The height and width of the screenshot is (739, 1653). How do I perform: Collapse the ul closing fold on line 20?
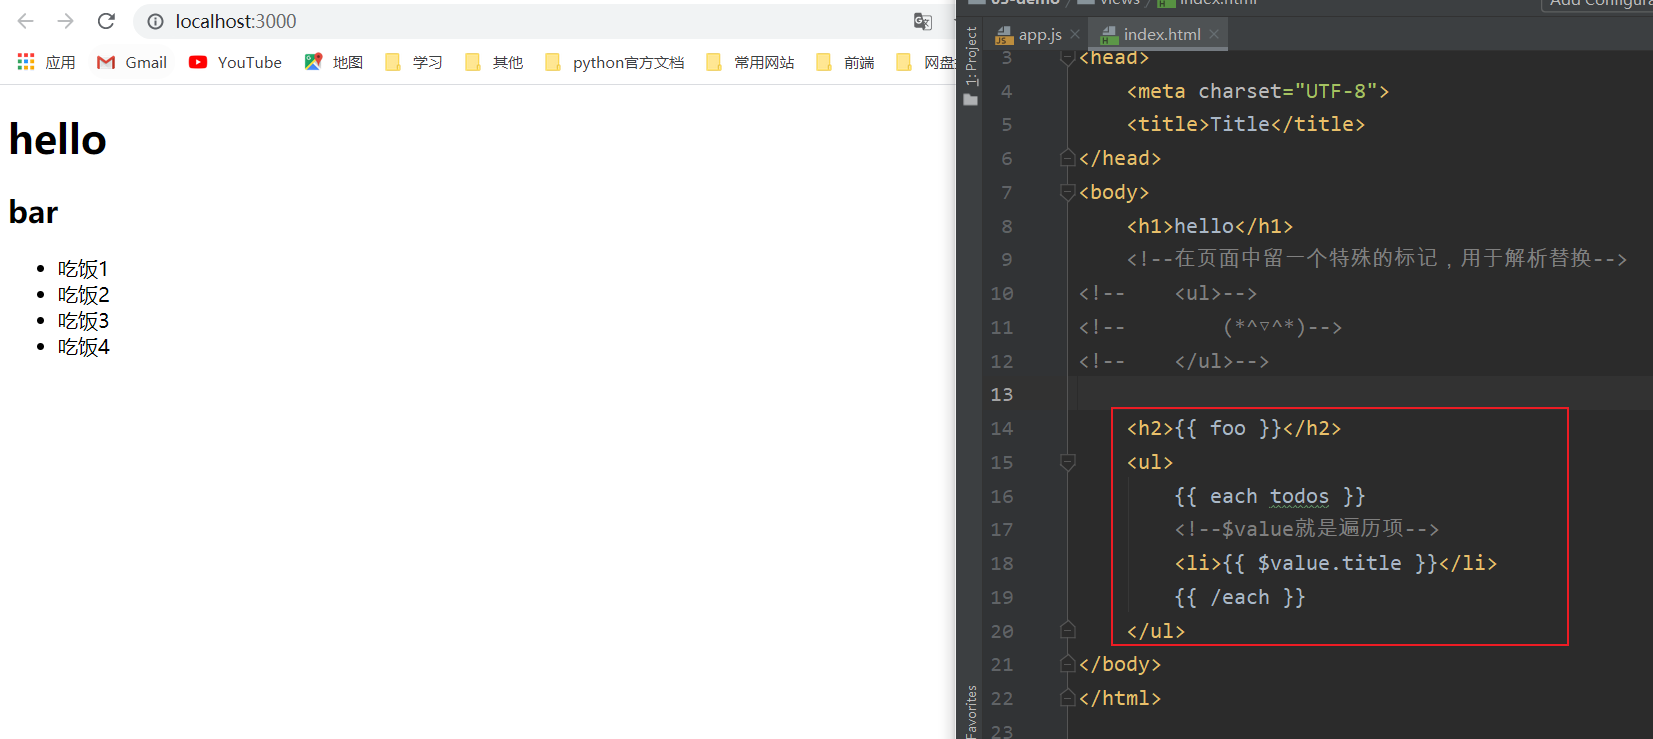[x=1067, y=631]
